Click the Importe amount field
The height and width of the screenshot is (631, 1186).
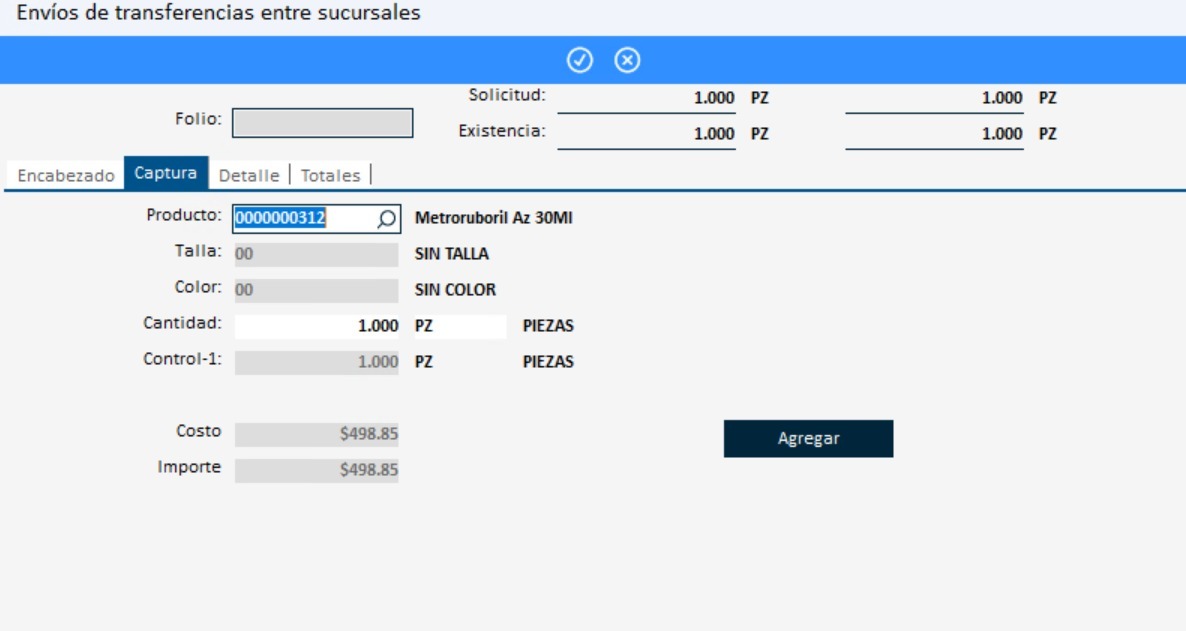[x=316, y=470]
